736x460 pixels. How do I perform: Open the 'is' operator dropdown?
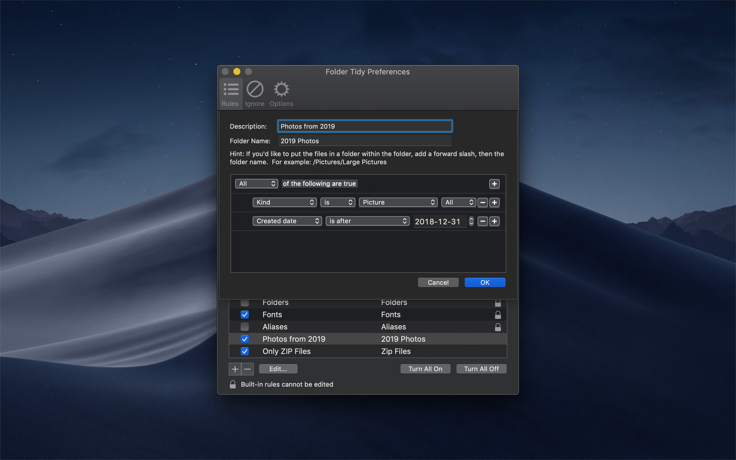[337, 203]
